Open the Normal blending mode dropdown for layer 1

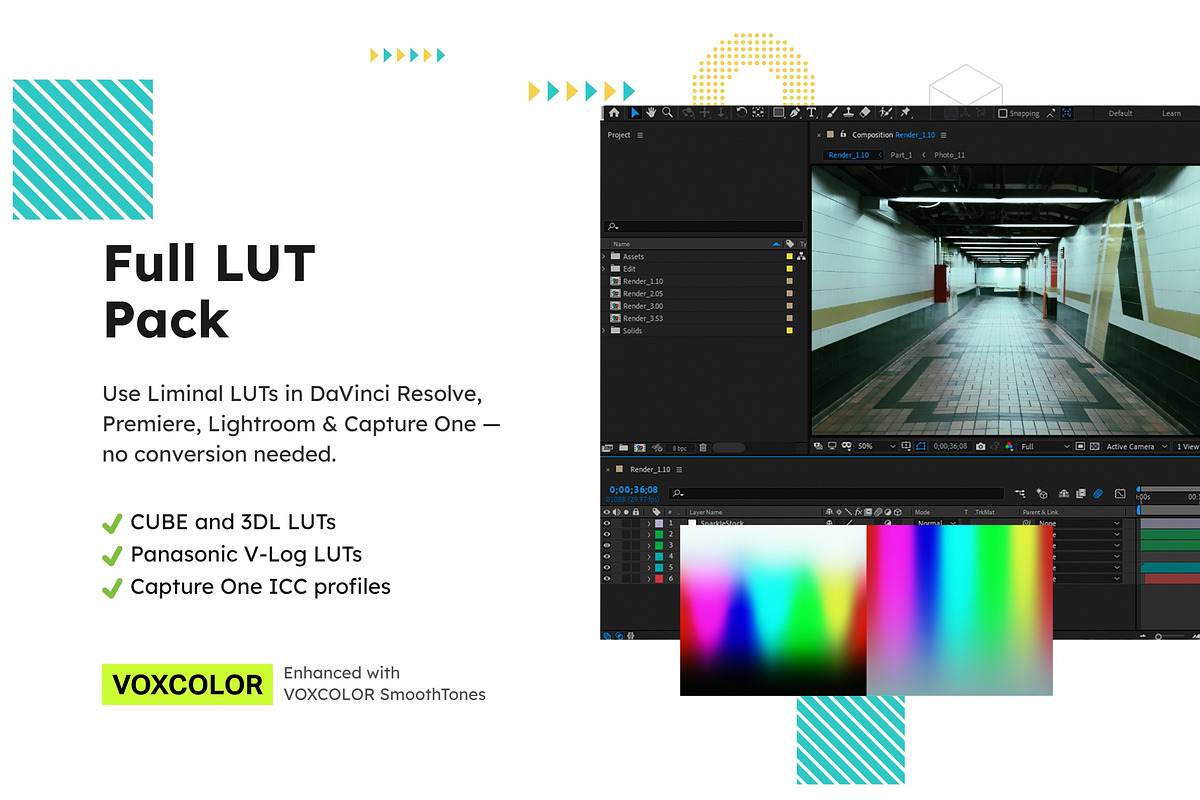click(x=937, y=523)
